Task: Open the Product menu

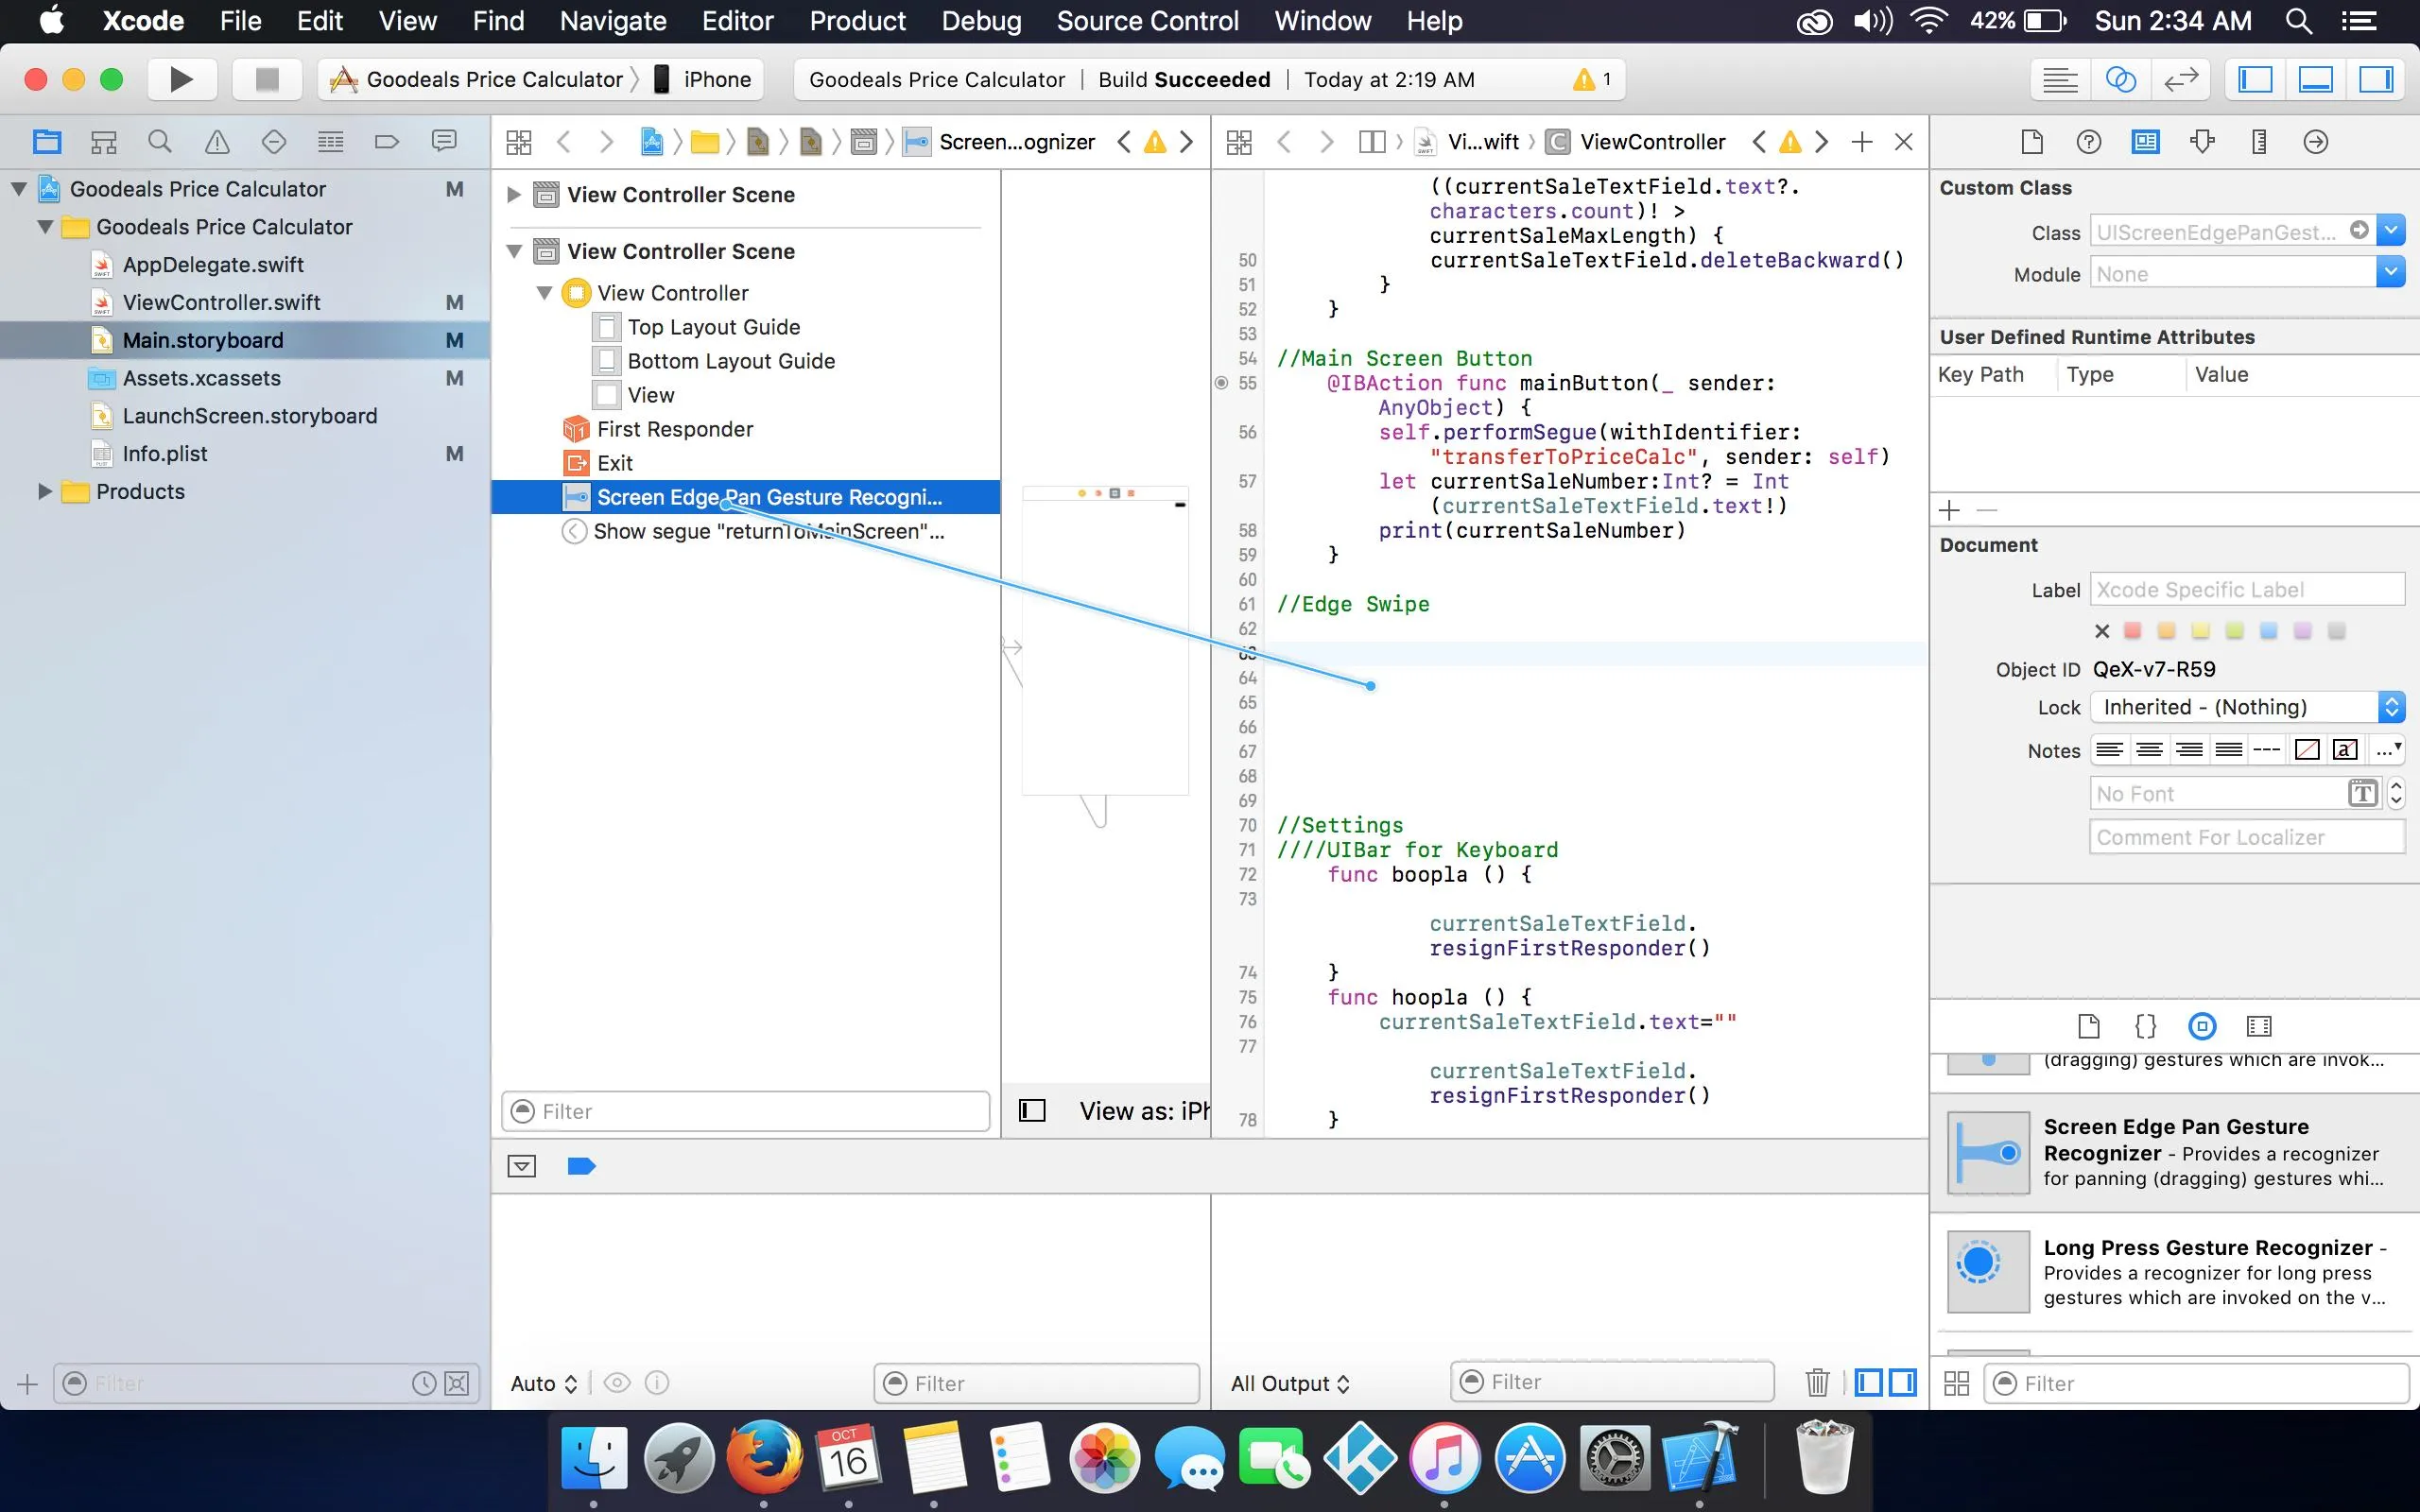Action: point(857,21)
